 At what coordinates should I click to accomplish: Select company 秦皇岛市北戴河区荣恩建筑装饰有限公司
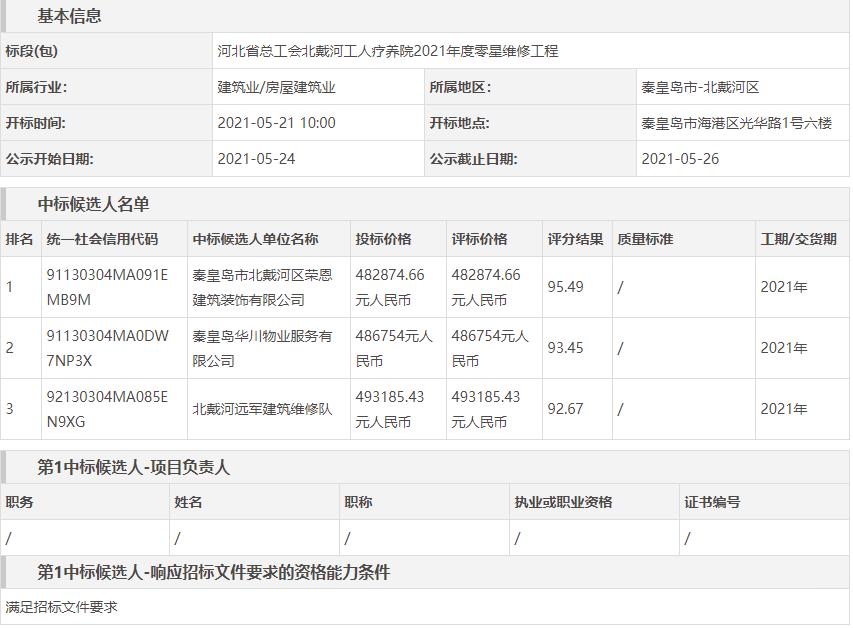tap(262, 287)
